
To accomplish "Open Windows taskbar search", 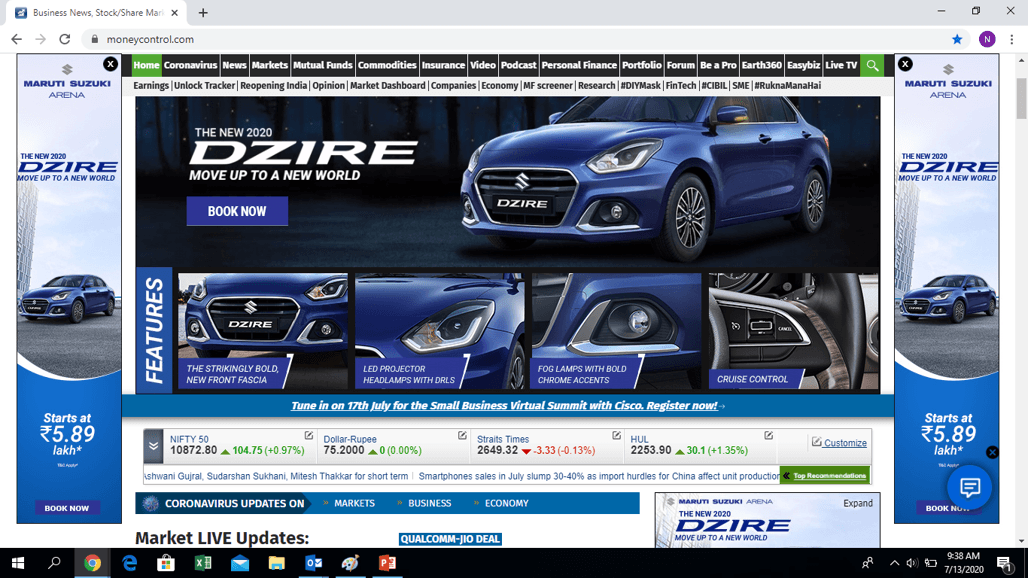I will click(x=54, y=563).
